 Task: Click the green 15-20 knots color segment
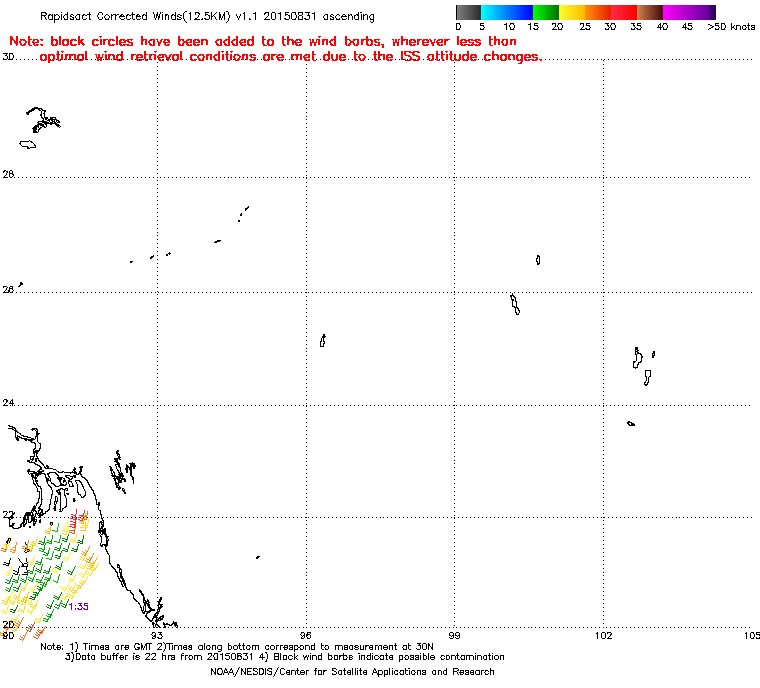pyautogui.click(x=546, y=12)
